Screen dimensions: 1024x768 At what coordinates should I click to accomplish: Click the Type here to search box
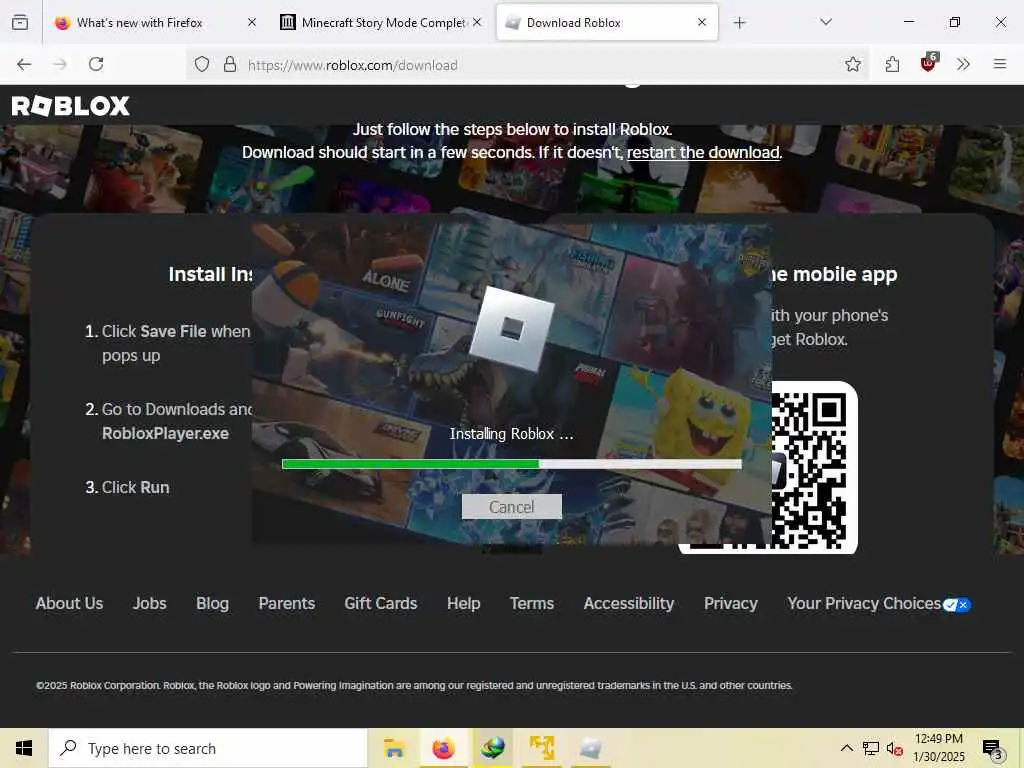[208, 748]
